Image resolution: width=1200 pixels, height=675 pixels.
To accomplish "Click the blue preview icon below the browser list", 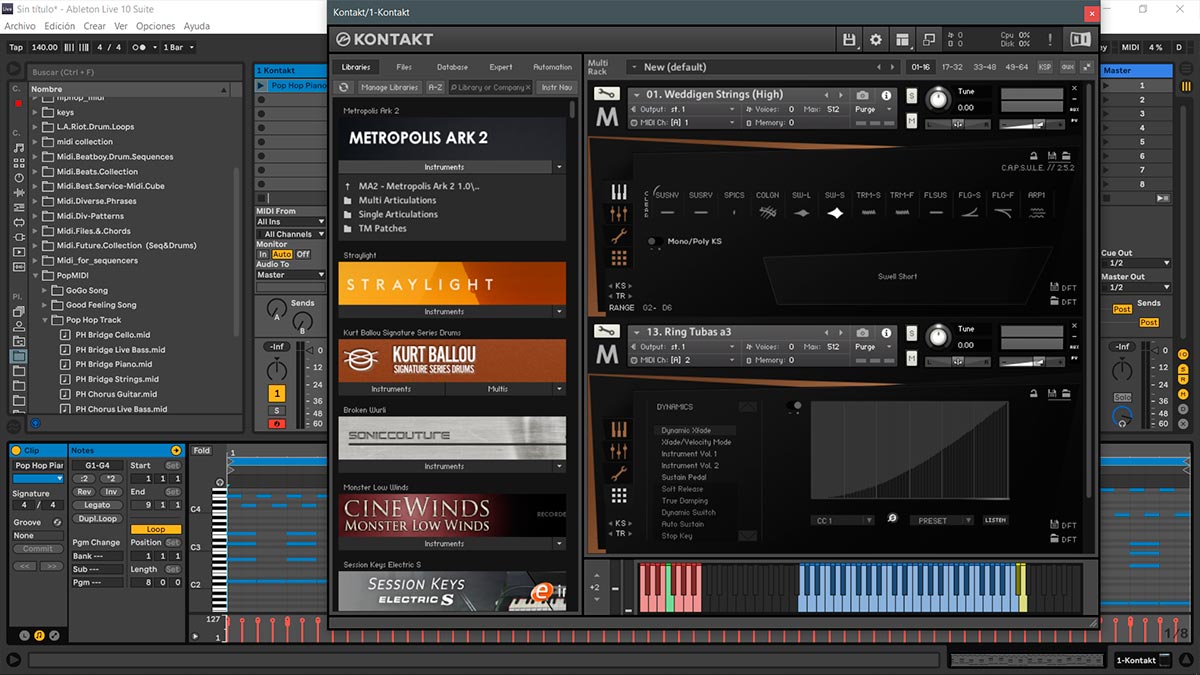I will point(35,423).
